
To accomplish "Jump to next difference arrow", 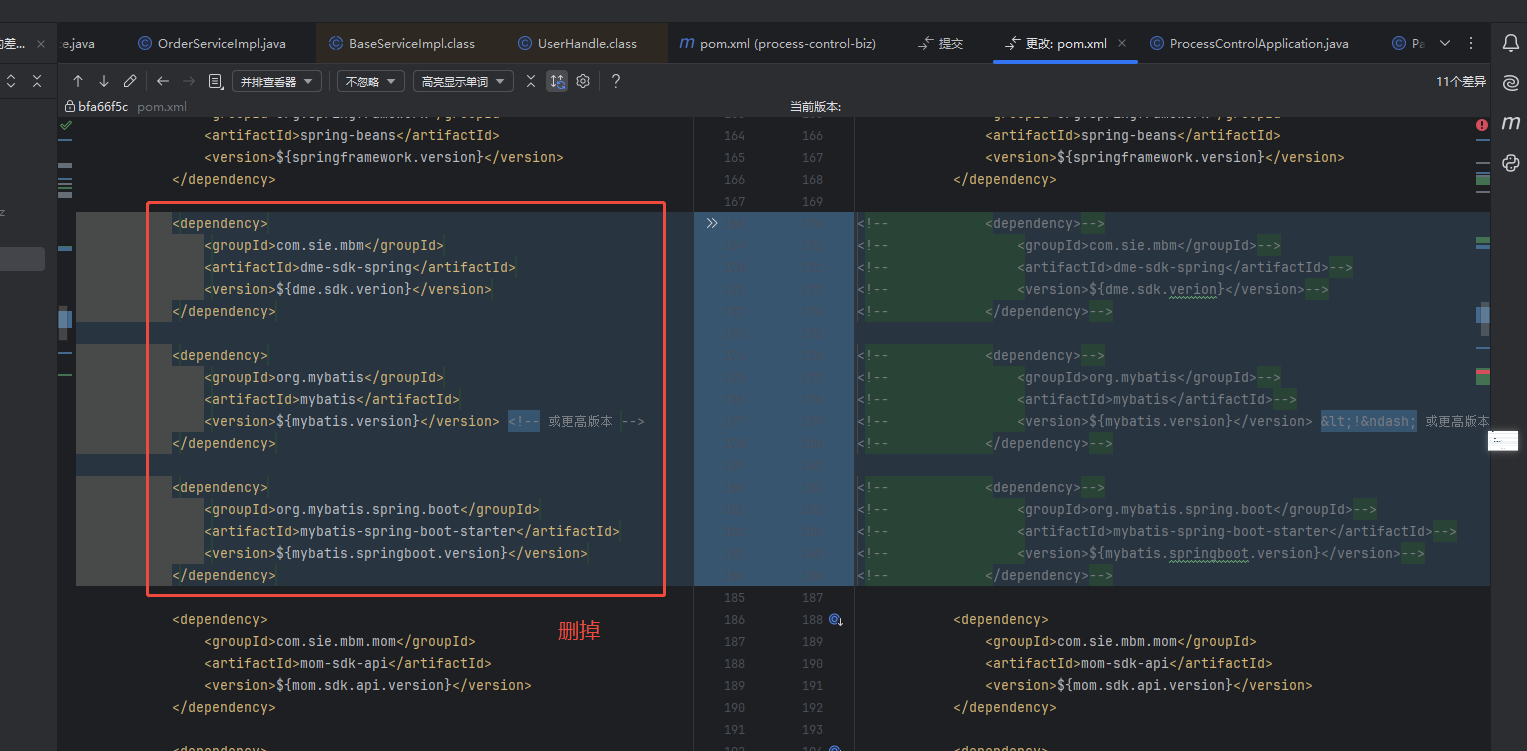I will point(104,81).
